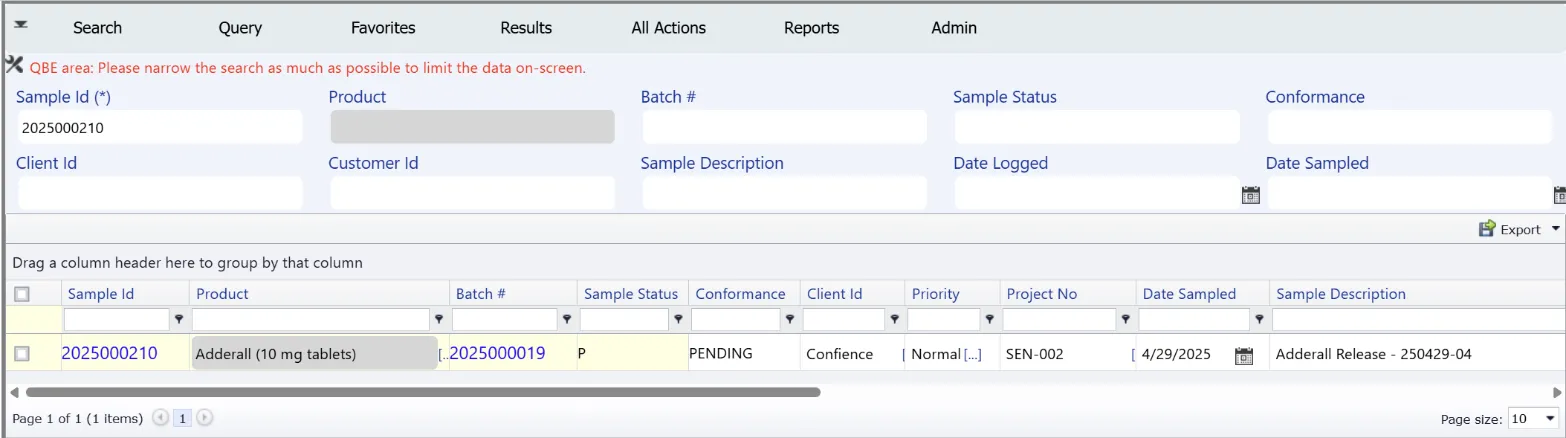Open batch 2025000019 link

click(497, 353)
